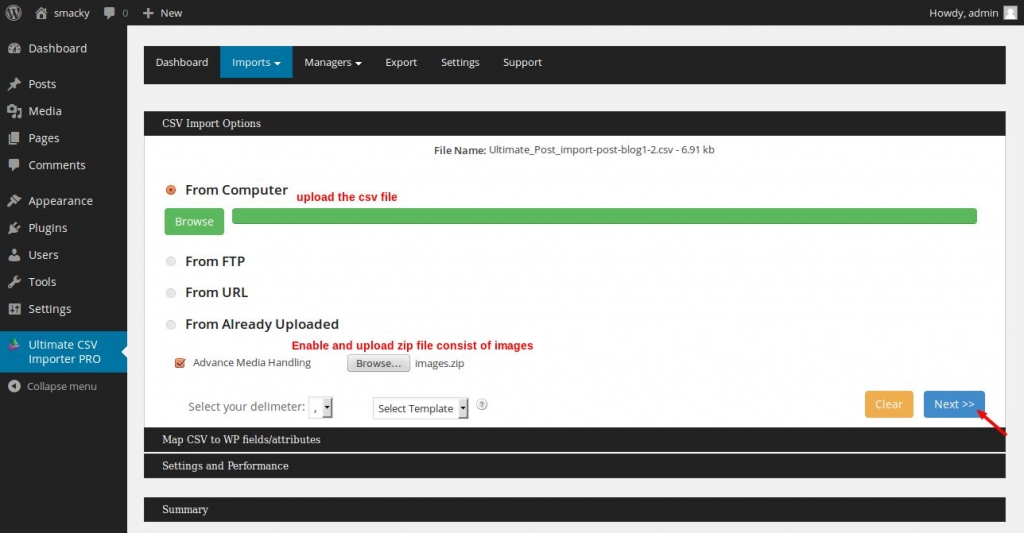This screenshot has height=533, width=1024.
Task: Click the green Browse button
Action: click(x=194, y=221)
